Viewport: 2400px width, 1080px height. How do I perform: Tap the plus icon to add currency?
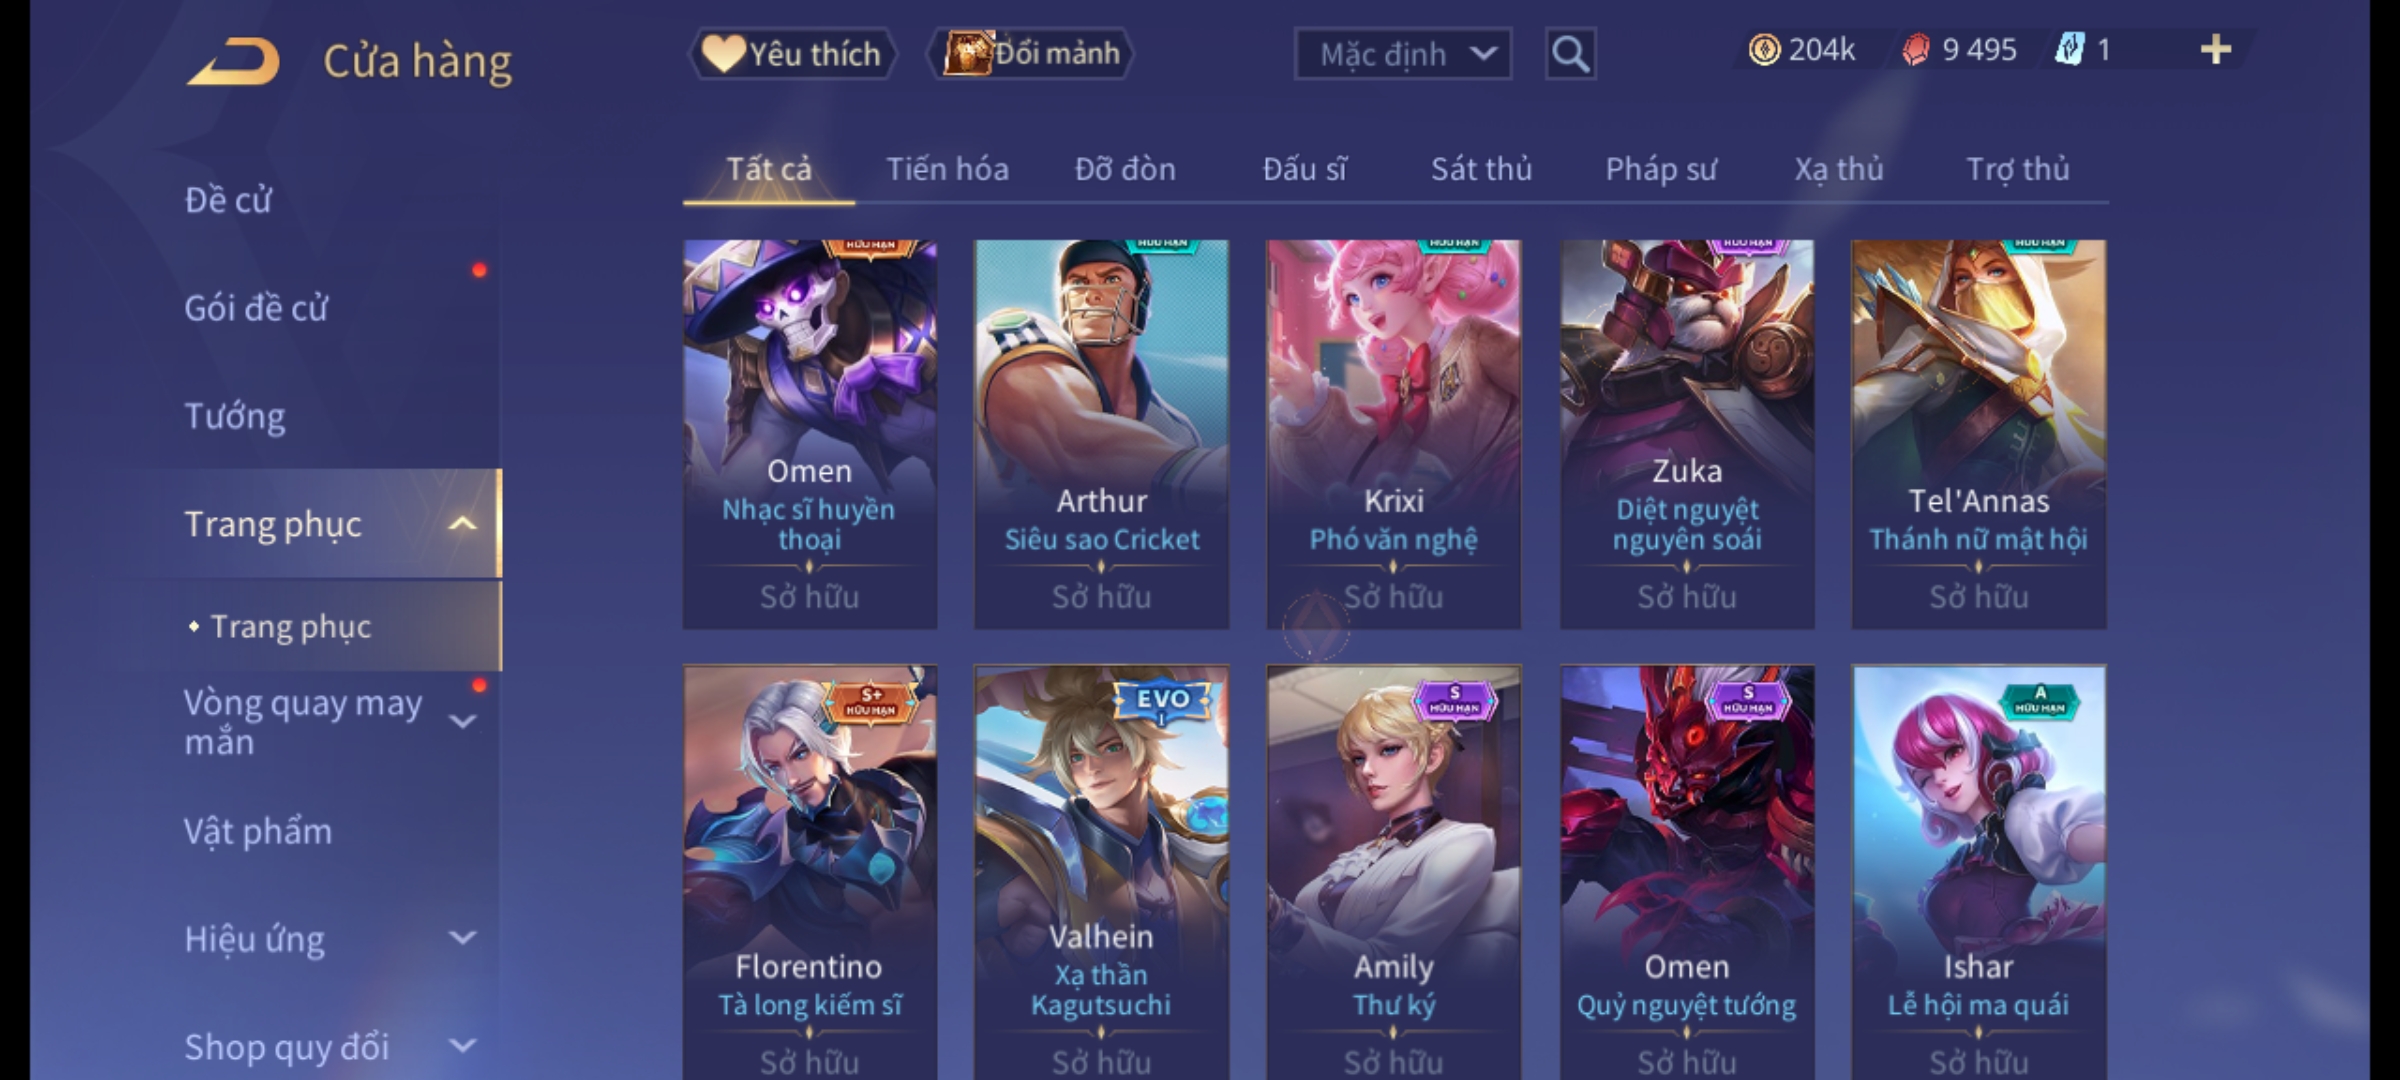click(x=2216, y=50)
